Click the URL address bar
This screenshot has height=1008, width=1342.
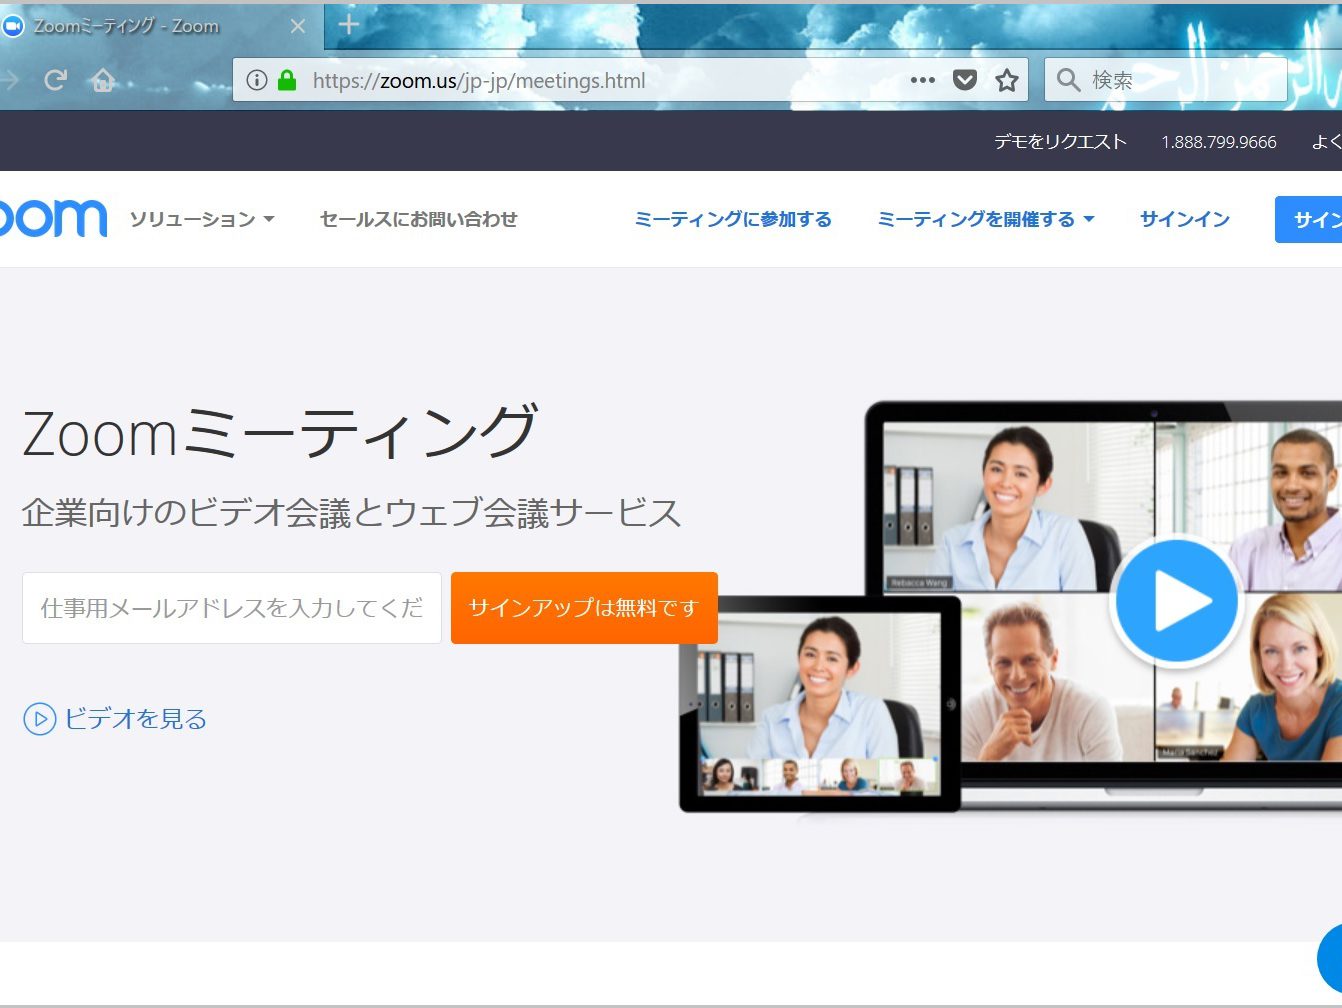click(632, 80)
